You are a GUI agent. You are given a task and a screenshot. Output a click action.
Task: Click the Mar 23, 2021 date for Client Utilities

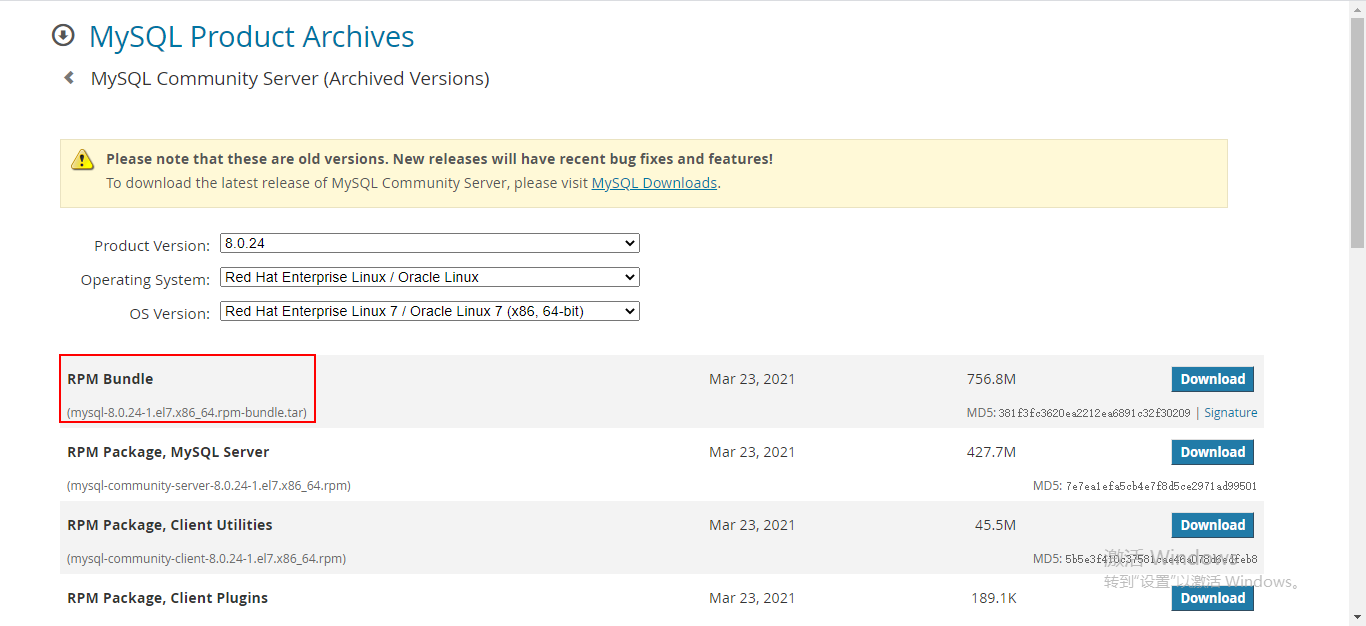tap(752, 525)
